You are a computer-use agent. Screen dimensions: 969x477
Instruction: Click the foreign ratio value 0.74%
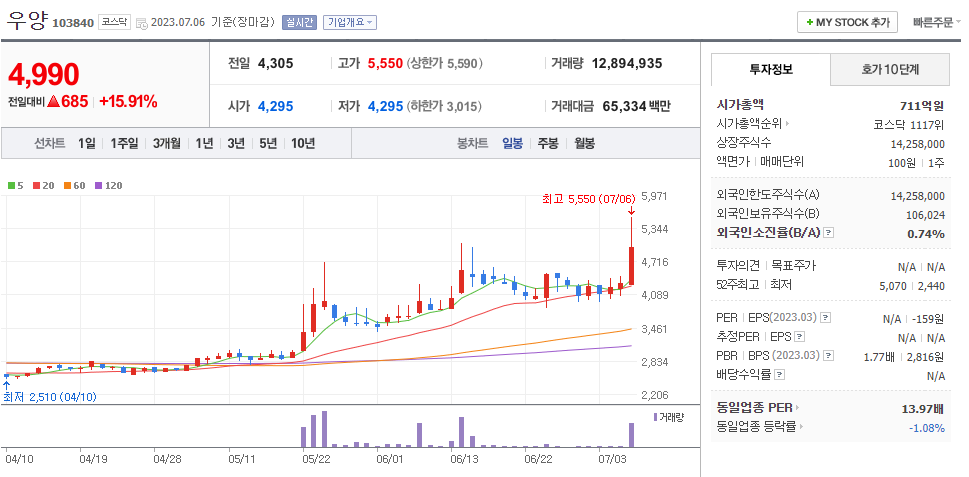point(926,234)
